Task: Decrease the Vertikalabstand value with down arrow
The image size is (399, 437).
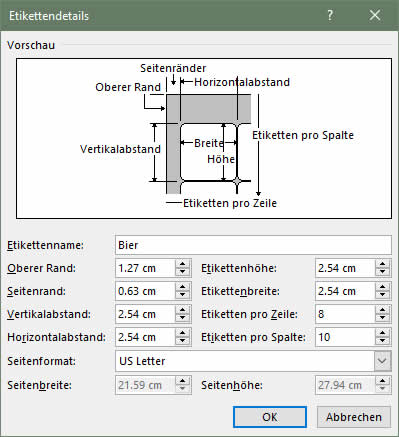Action: pos(182,318)
